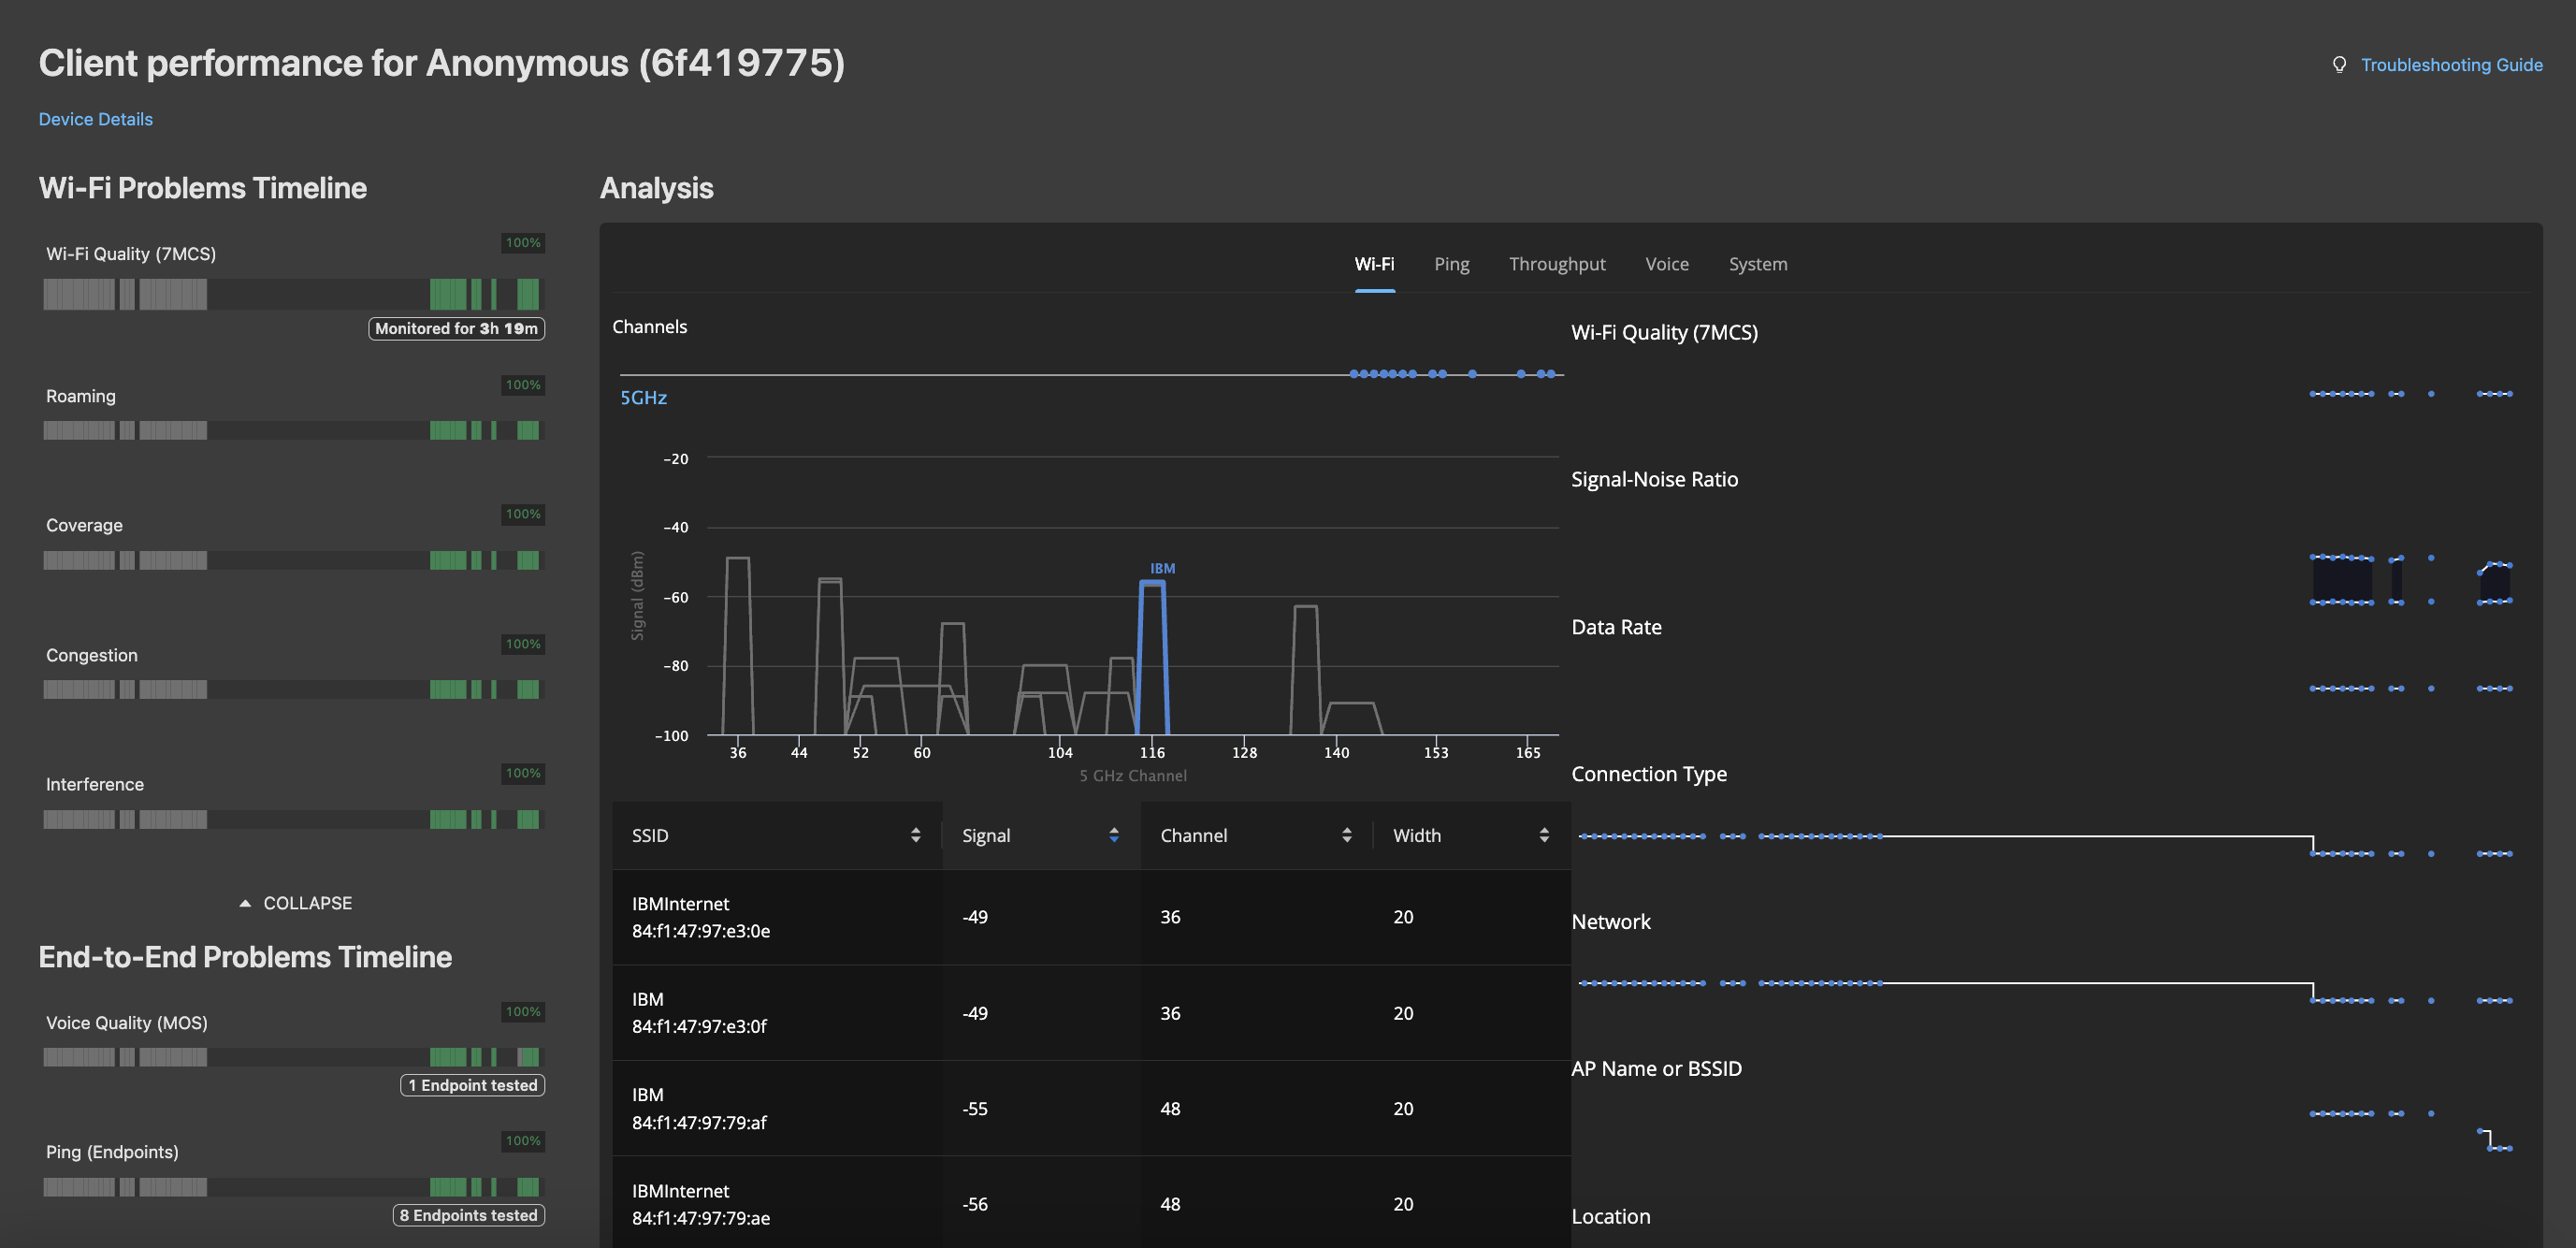Click the sort arrows in the Signal column
This screenshot has width=2576, height=1248.
(x=1114, y=834)
